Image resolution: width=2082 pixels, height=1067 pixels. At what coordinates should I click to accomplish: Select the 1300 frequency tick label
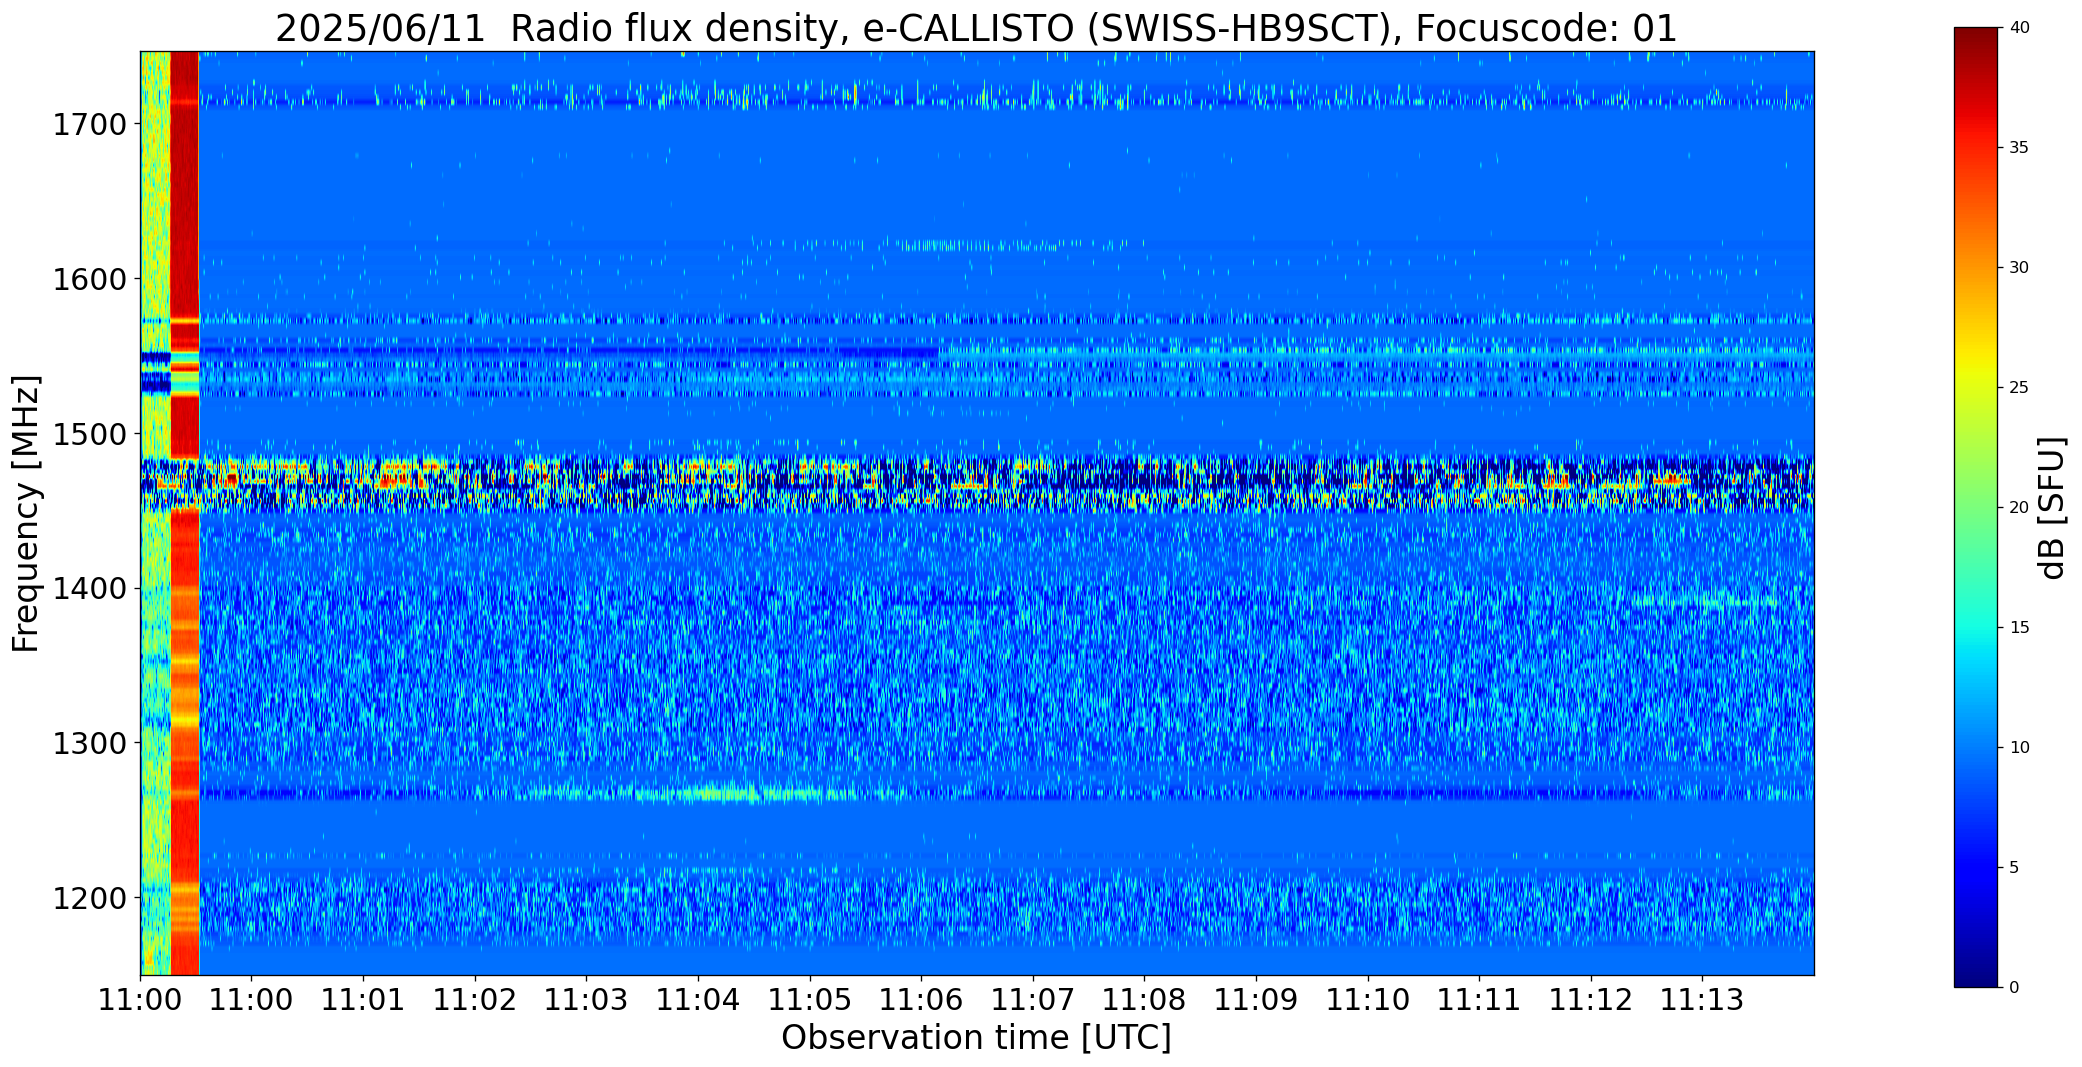[x=88, y=744]
